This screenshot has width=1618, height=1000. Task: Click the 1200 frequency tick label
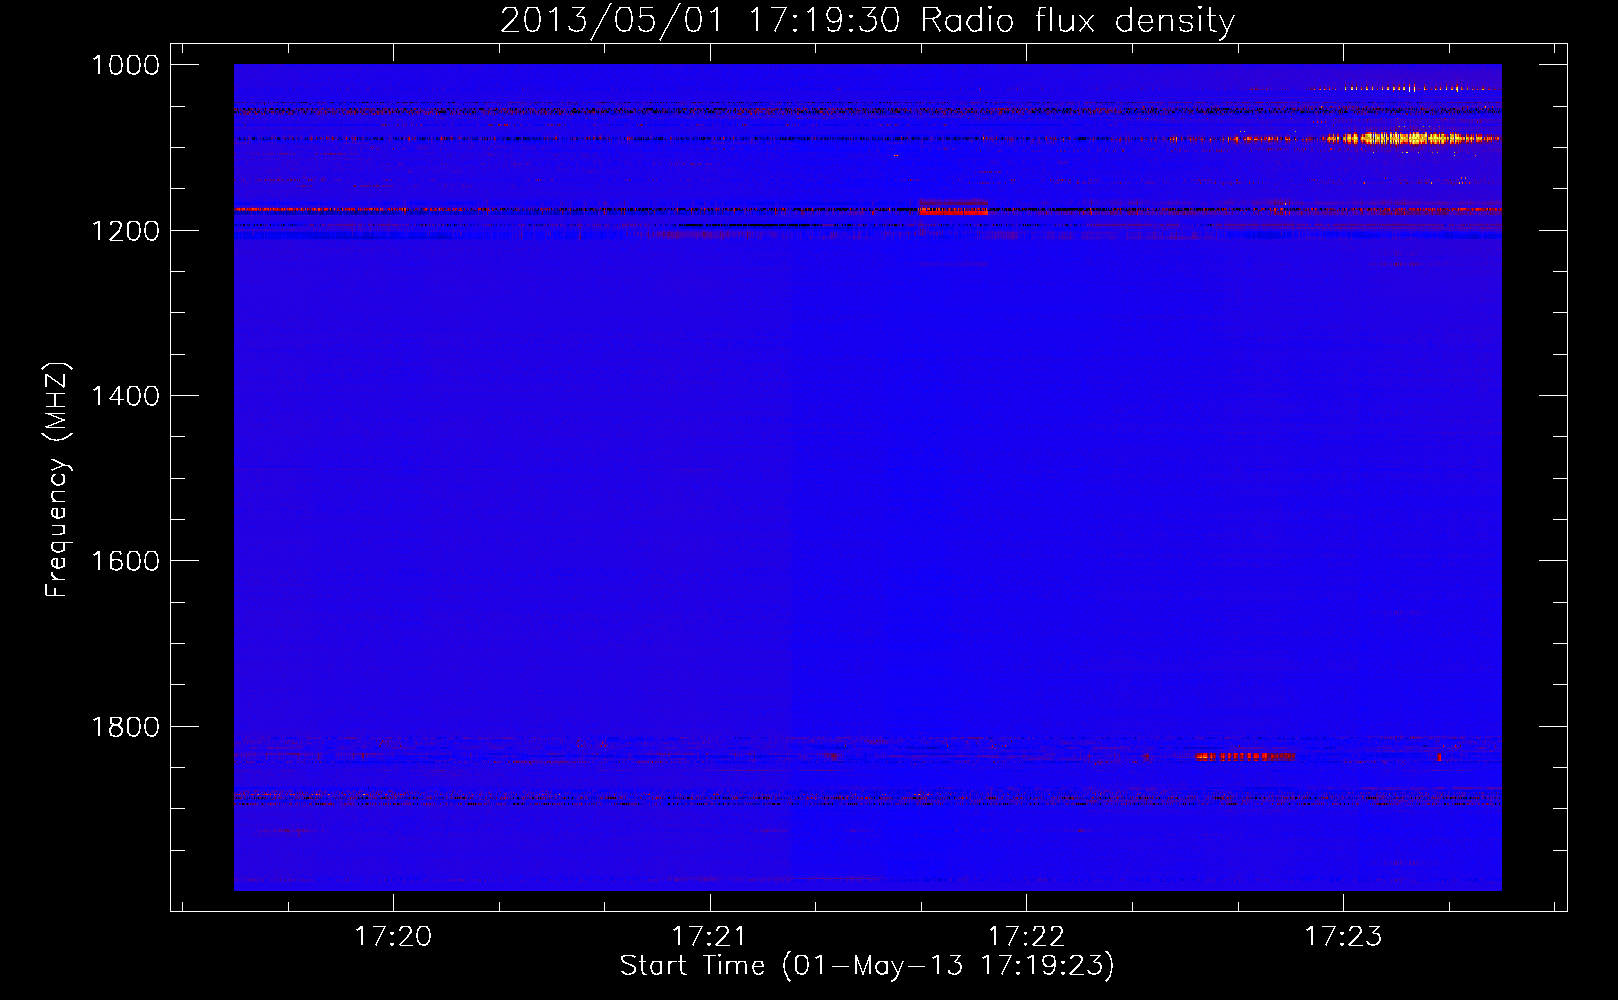(x=125, y=231)
